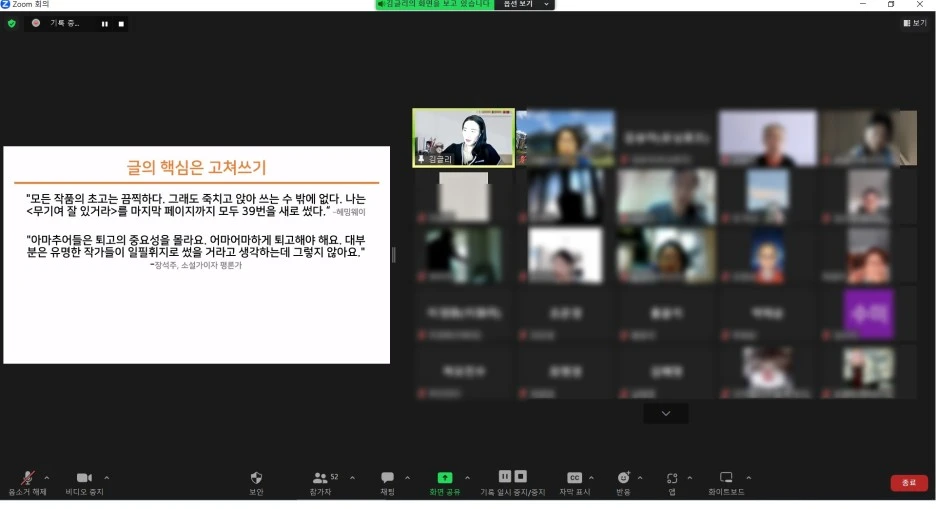The height and width of the screenshot is (509, 936).
Task: Click the 기록 중 recording status label
Action: tap(64, 23)
